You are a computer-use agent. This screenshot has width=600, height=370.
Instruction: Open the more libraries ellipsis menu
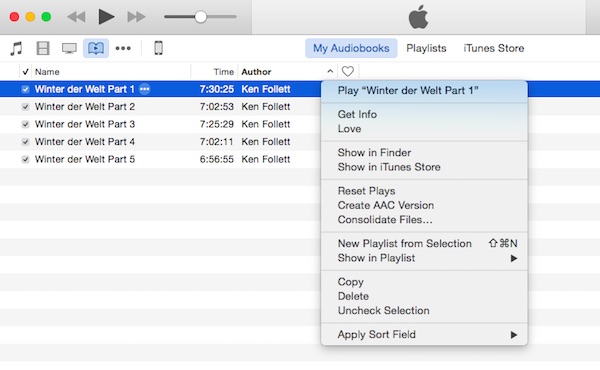[123, 48]
